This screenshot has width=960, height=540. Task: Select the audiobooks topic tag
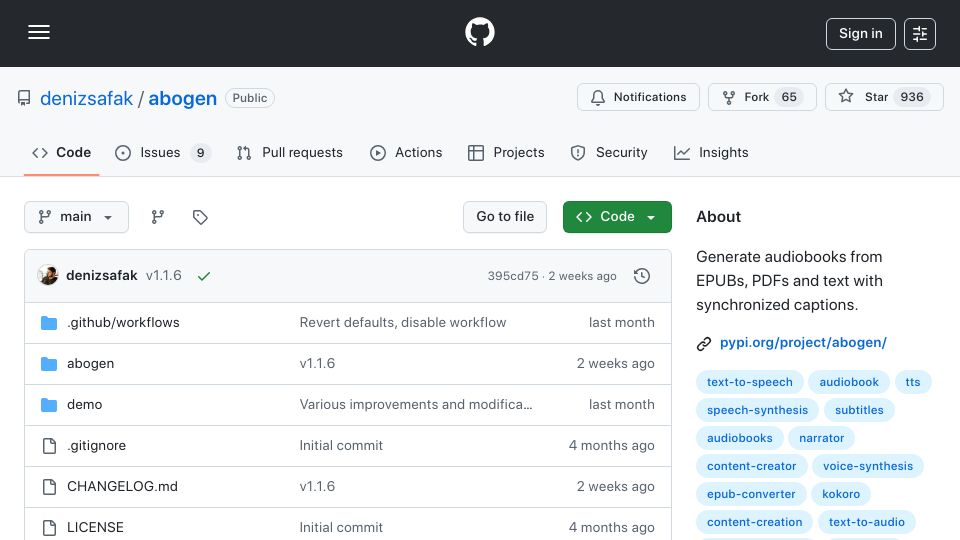point(740,438)
